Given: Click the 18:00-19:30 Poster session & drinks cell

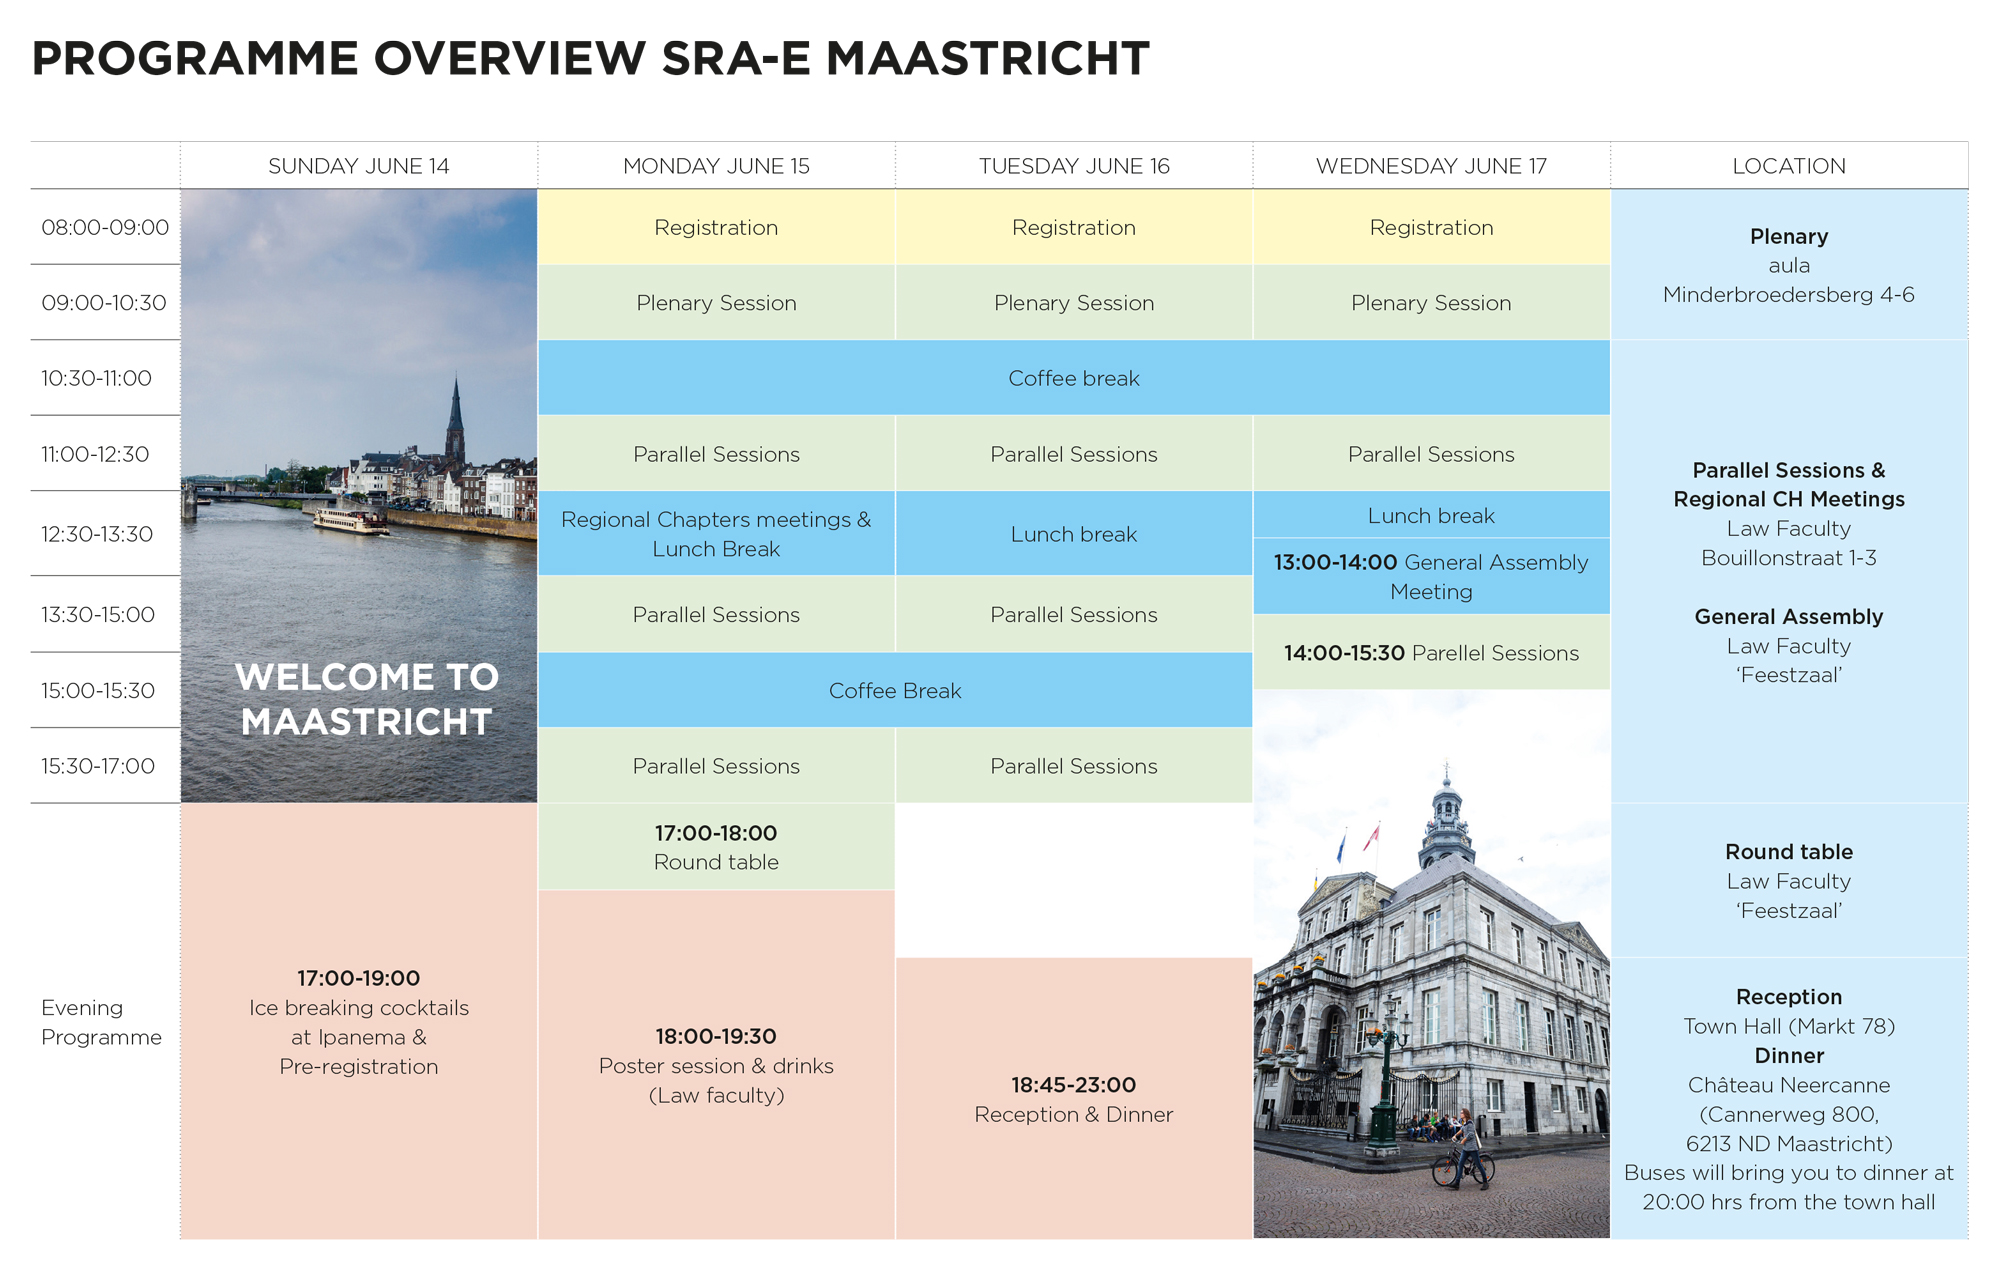Looking at the screenshot, I should pyautogui.click(x=716, y=1065).
